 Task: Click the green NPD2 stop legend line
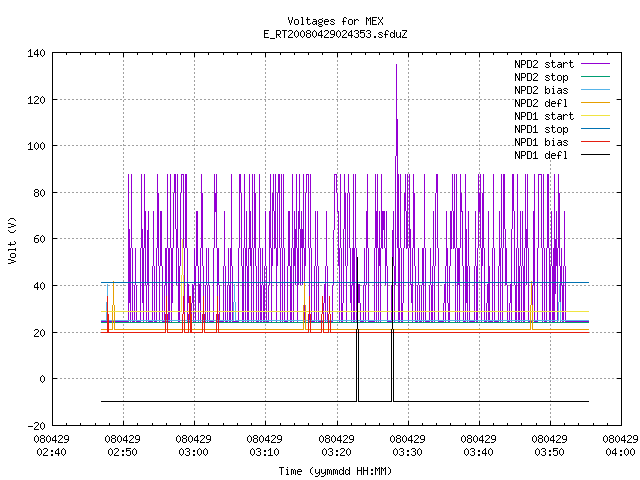(x=595, y=77)
